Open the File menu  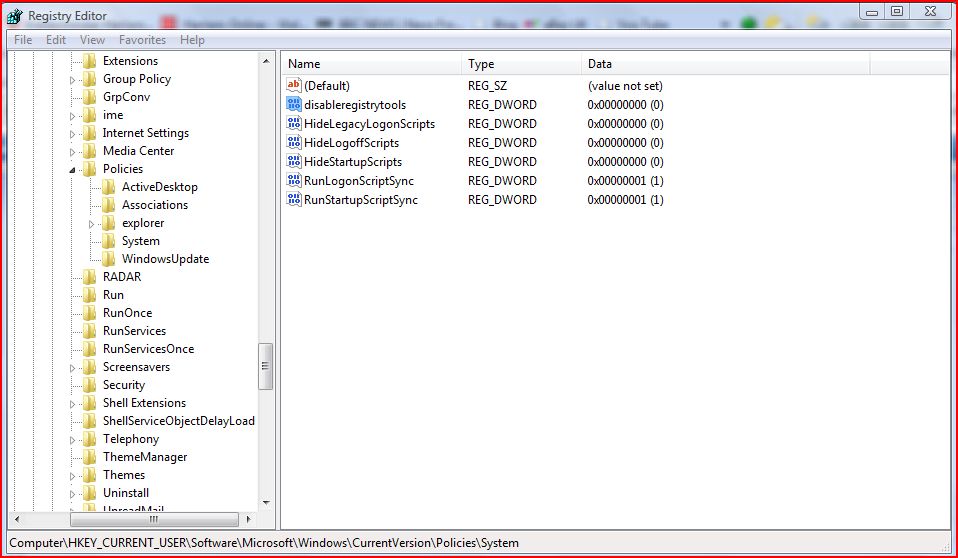click(x=23, y=40)
